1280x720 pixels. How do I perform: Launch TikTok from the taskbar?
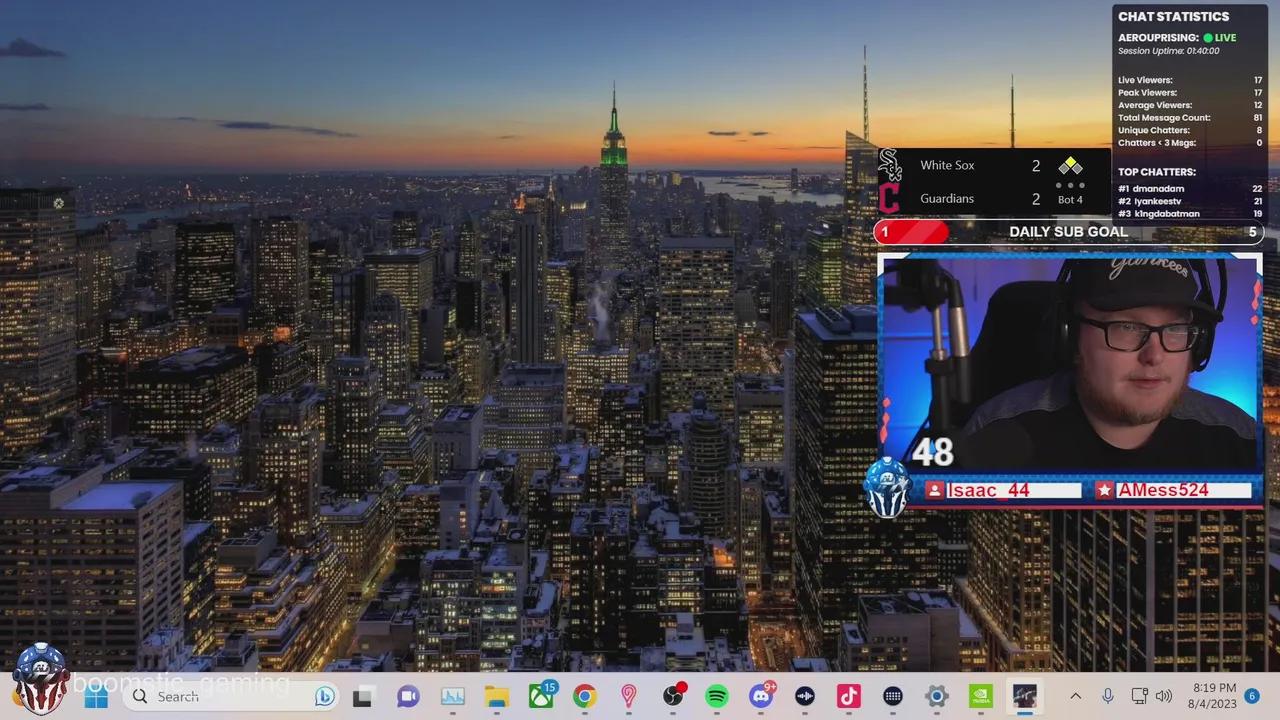pyautogui.click(x=849, y=696)
